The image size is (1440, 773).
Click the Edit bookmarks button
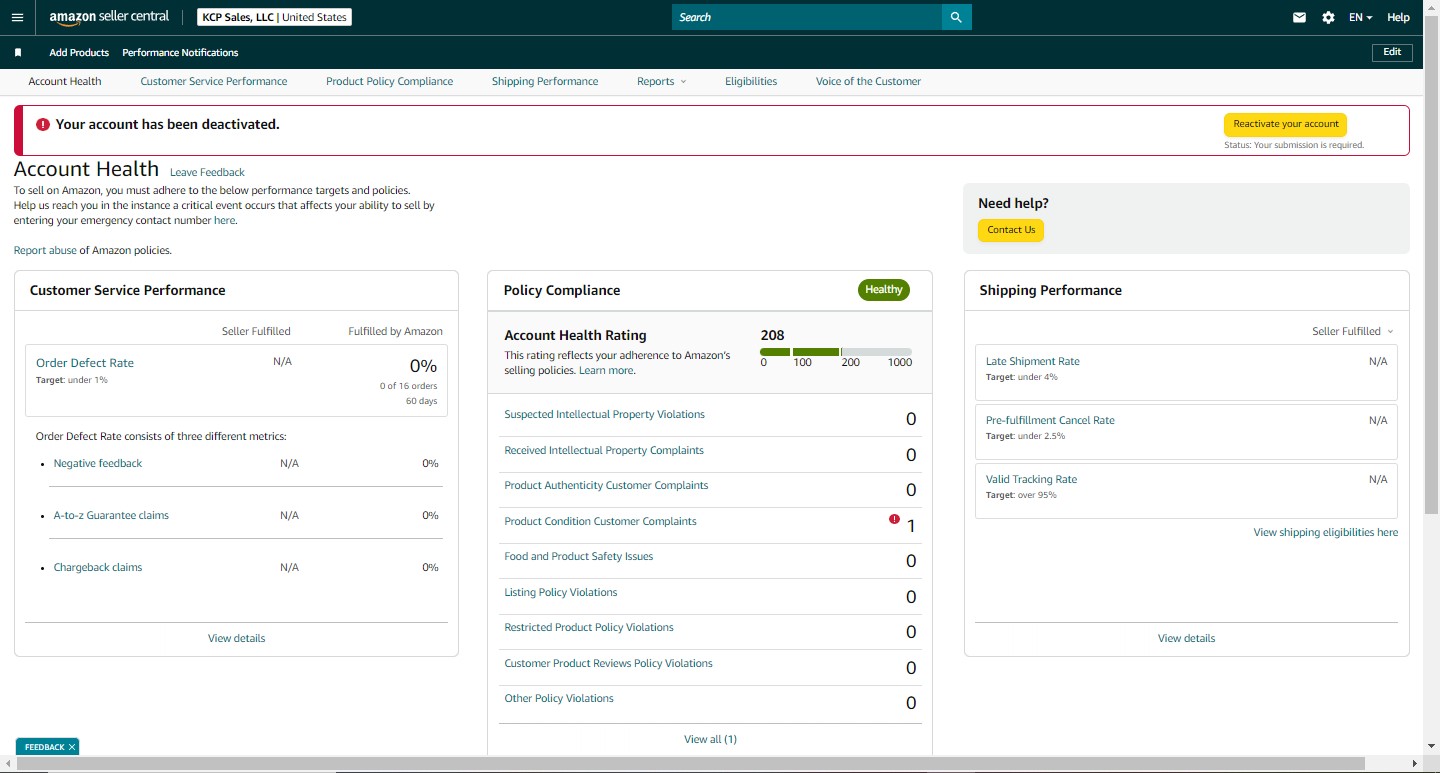pos(1392,52)
